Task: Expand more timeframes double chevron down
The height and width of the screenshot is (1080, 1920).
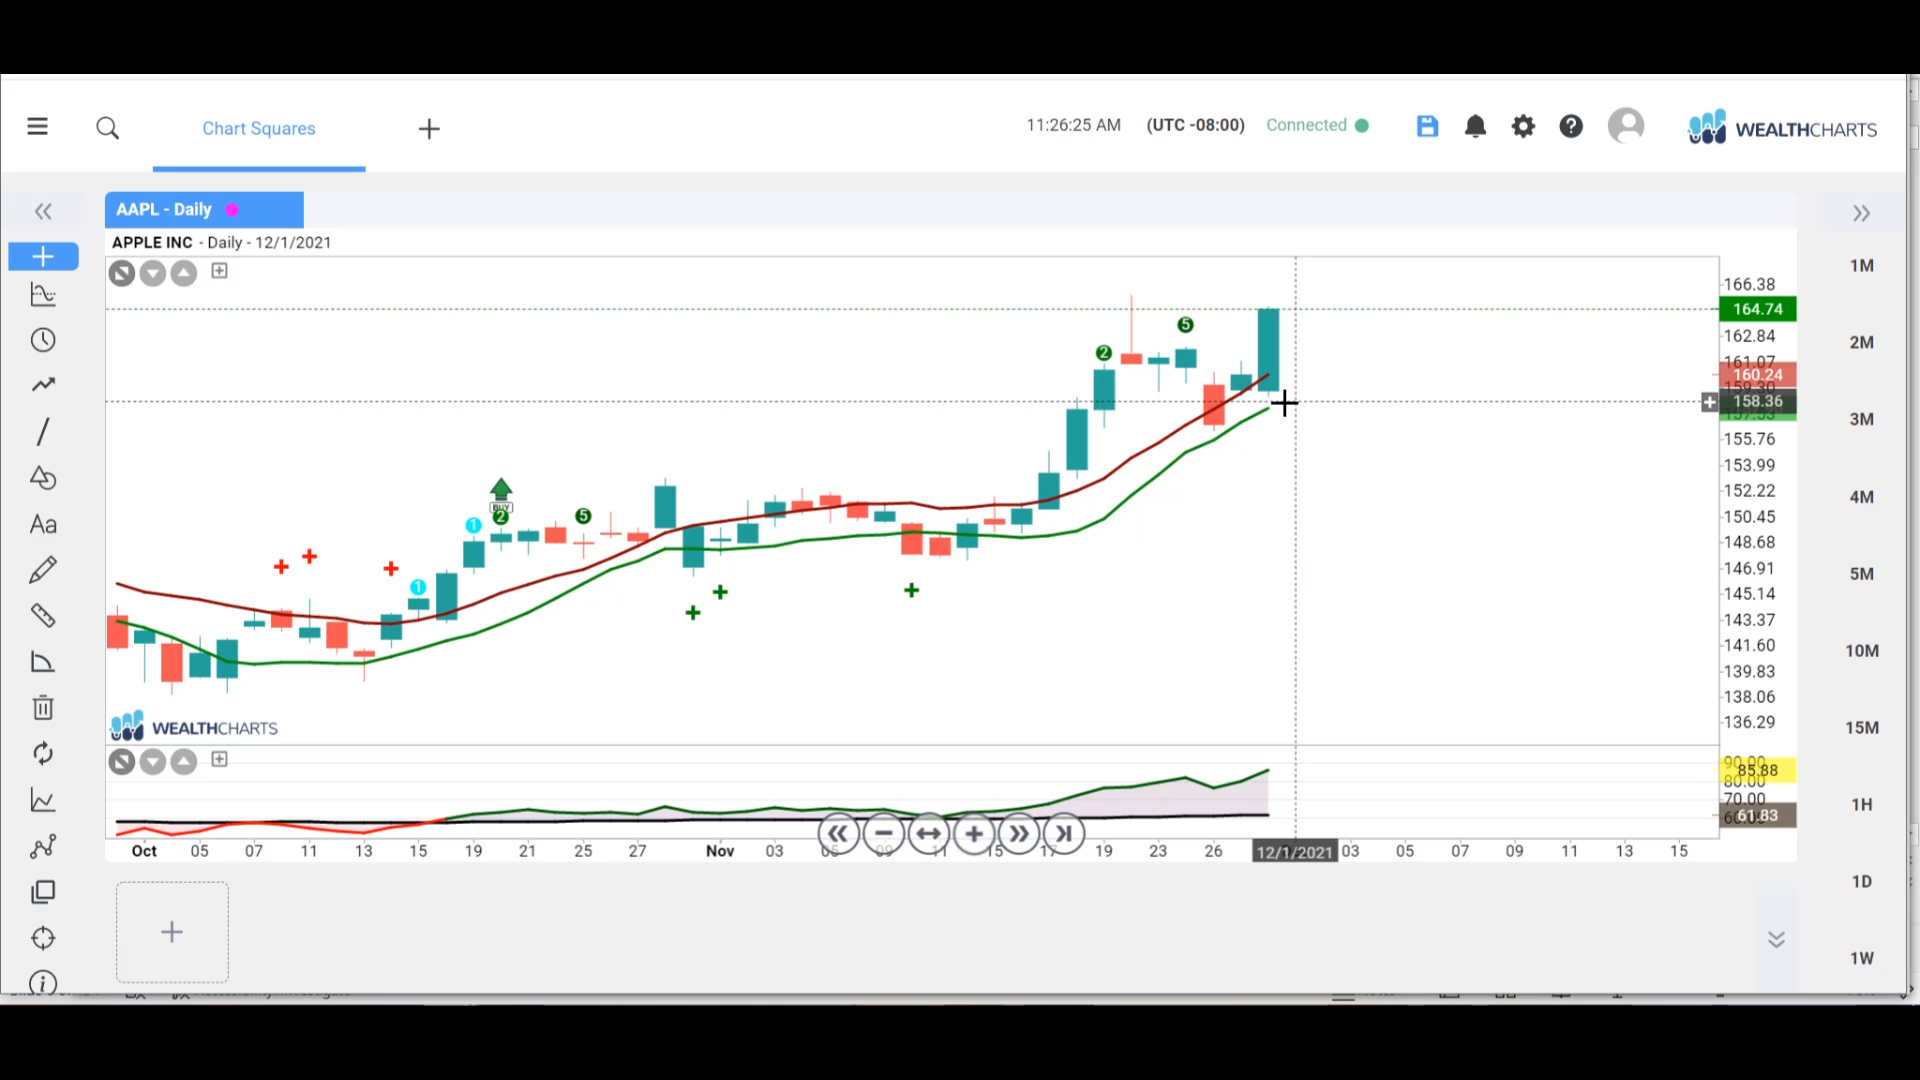Action: [1776, 939]
